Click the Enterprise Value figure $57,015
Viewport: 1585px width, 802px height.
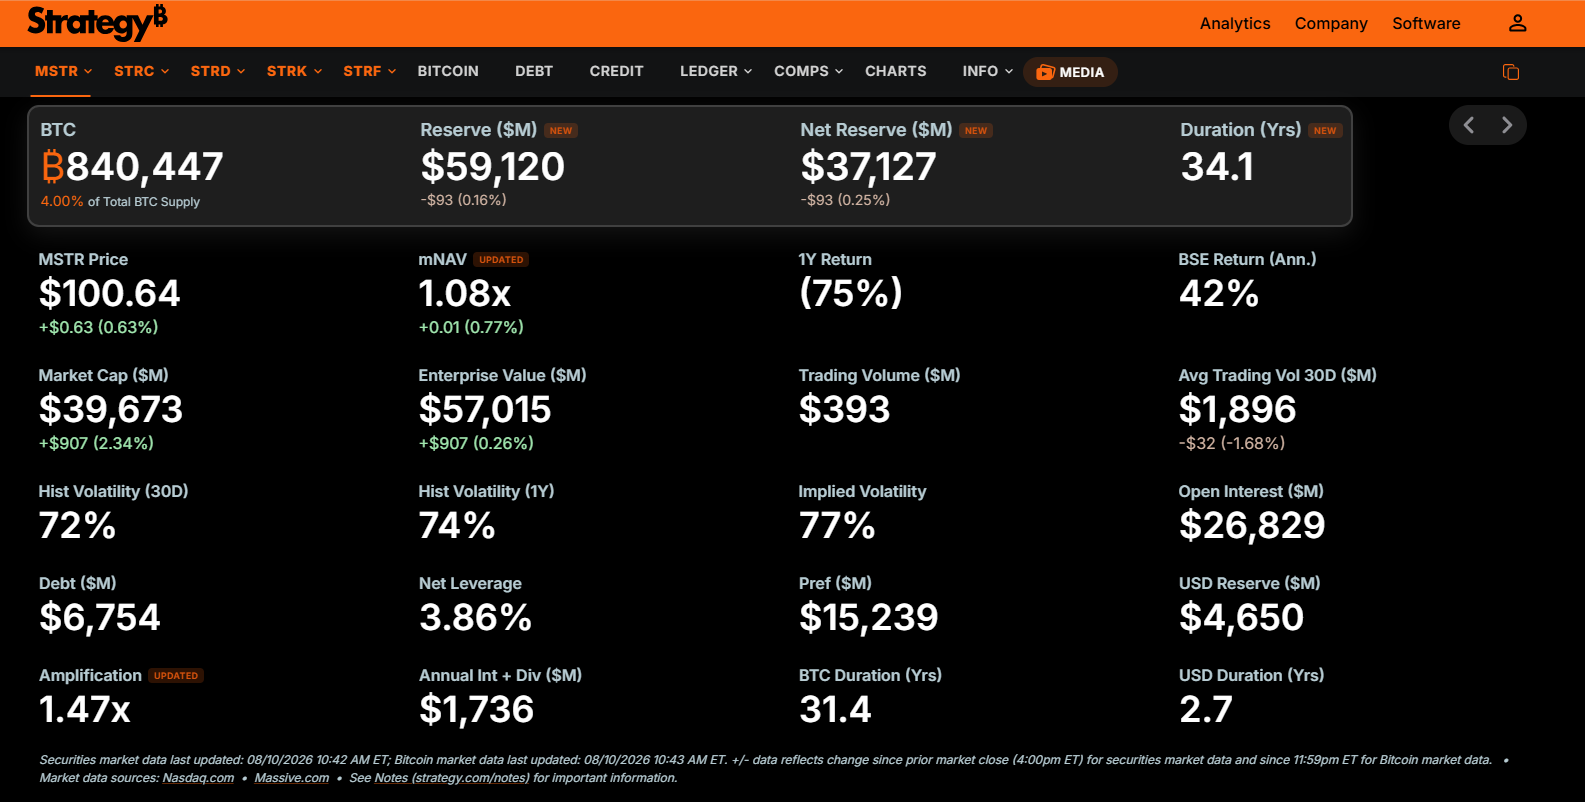point(485,410)
